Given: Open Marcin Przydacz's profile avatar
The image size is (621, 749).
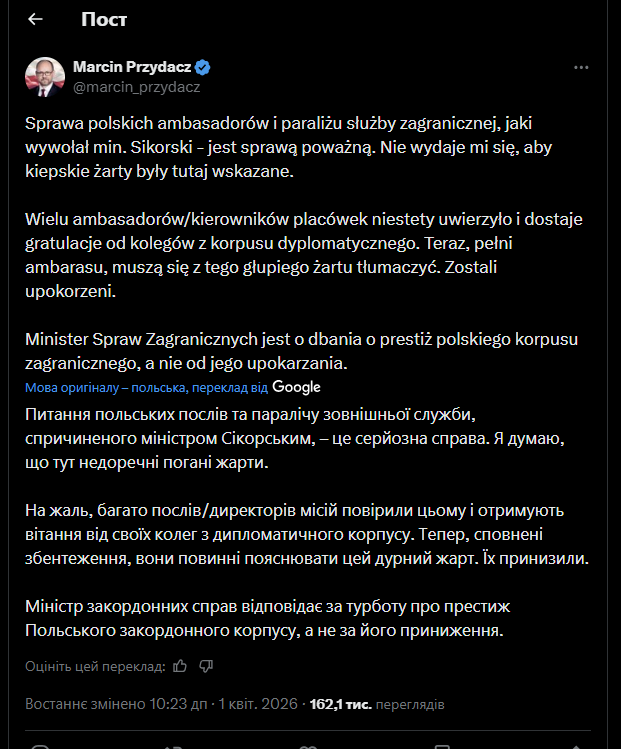Looking at the screenshot, I should click(x=44, y=77).
